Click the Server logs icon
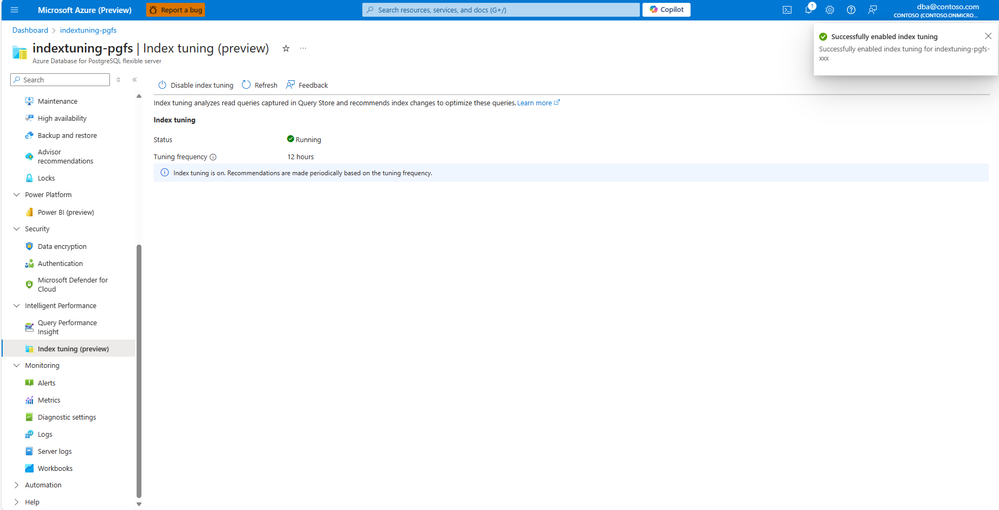999x510 pixels. (29, 451)
